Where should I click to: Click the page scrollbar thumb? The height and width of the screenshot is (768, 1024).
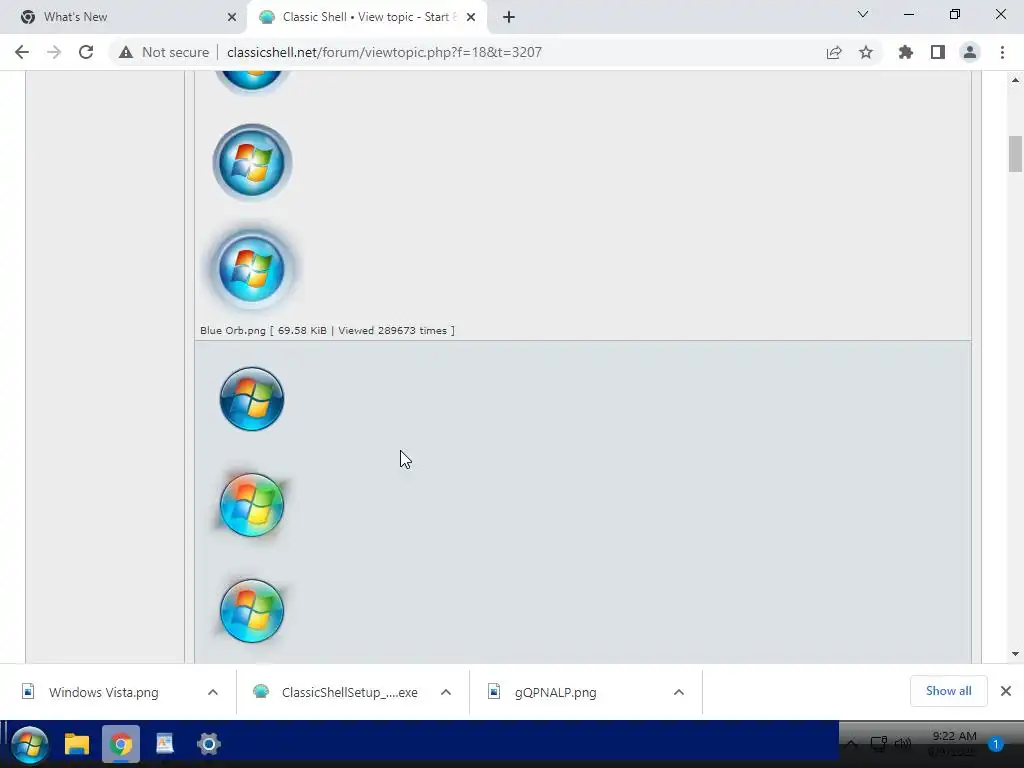(1015, 153)
